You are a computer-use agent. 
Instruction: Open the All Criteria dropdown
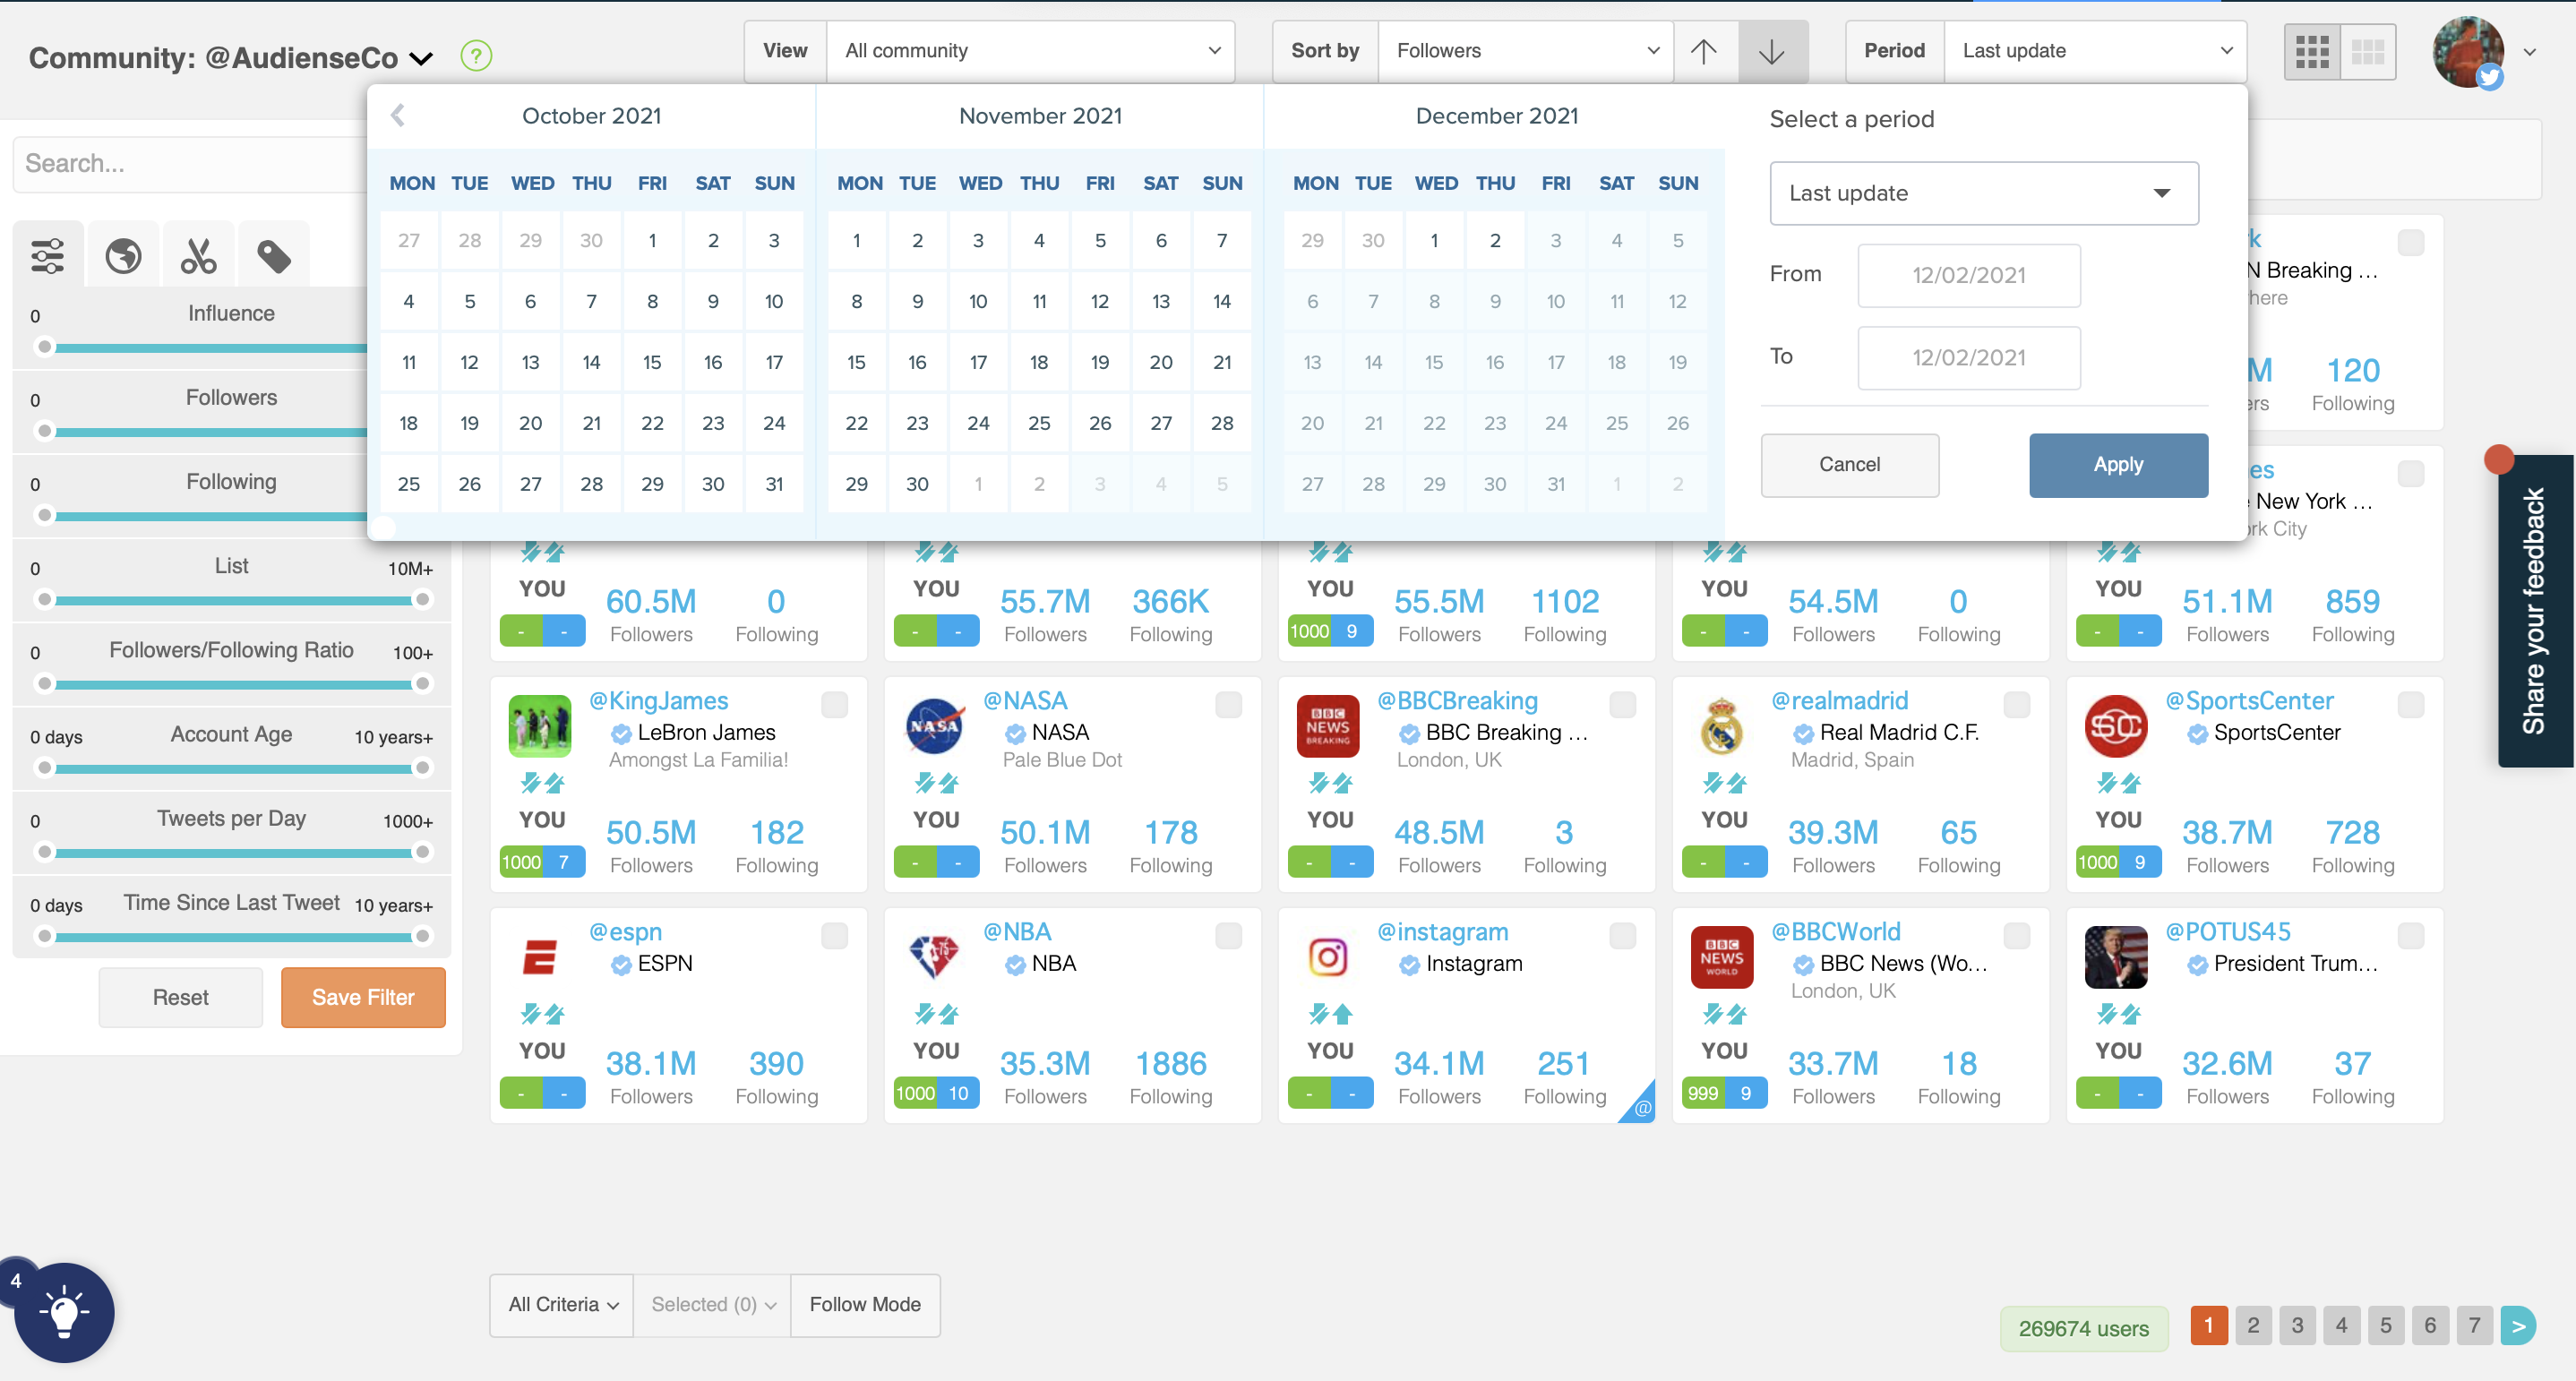click(562, 1305)
